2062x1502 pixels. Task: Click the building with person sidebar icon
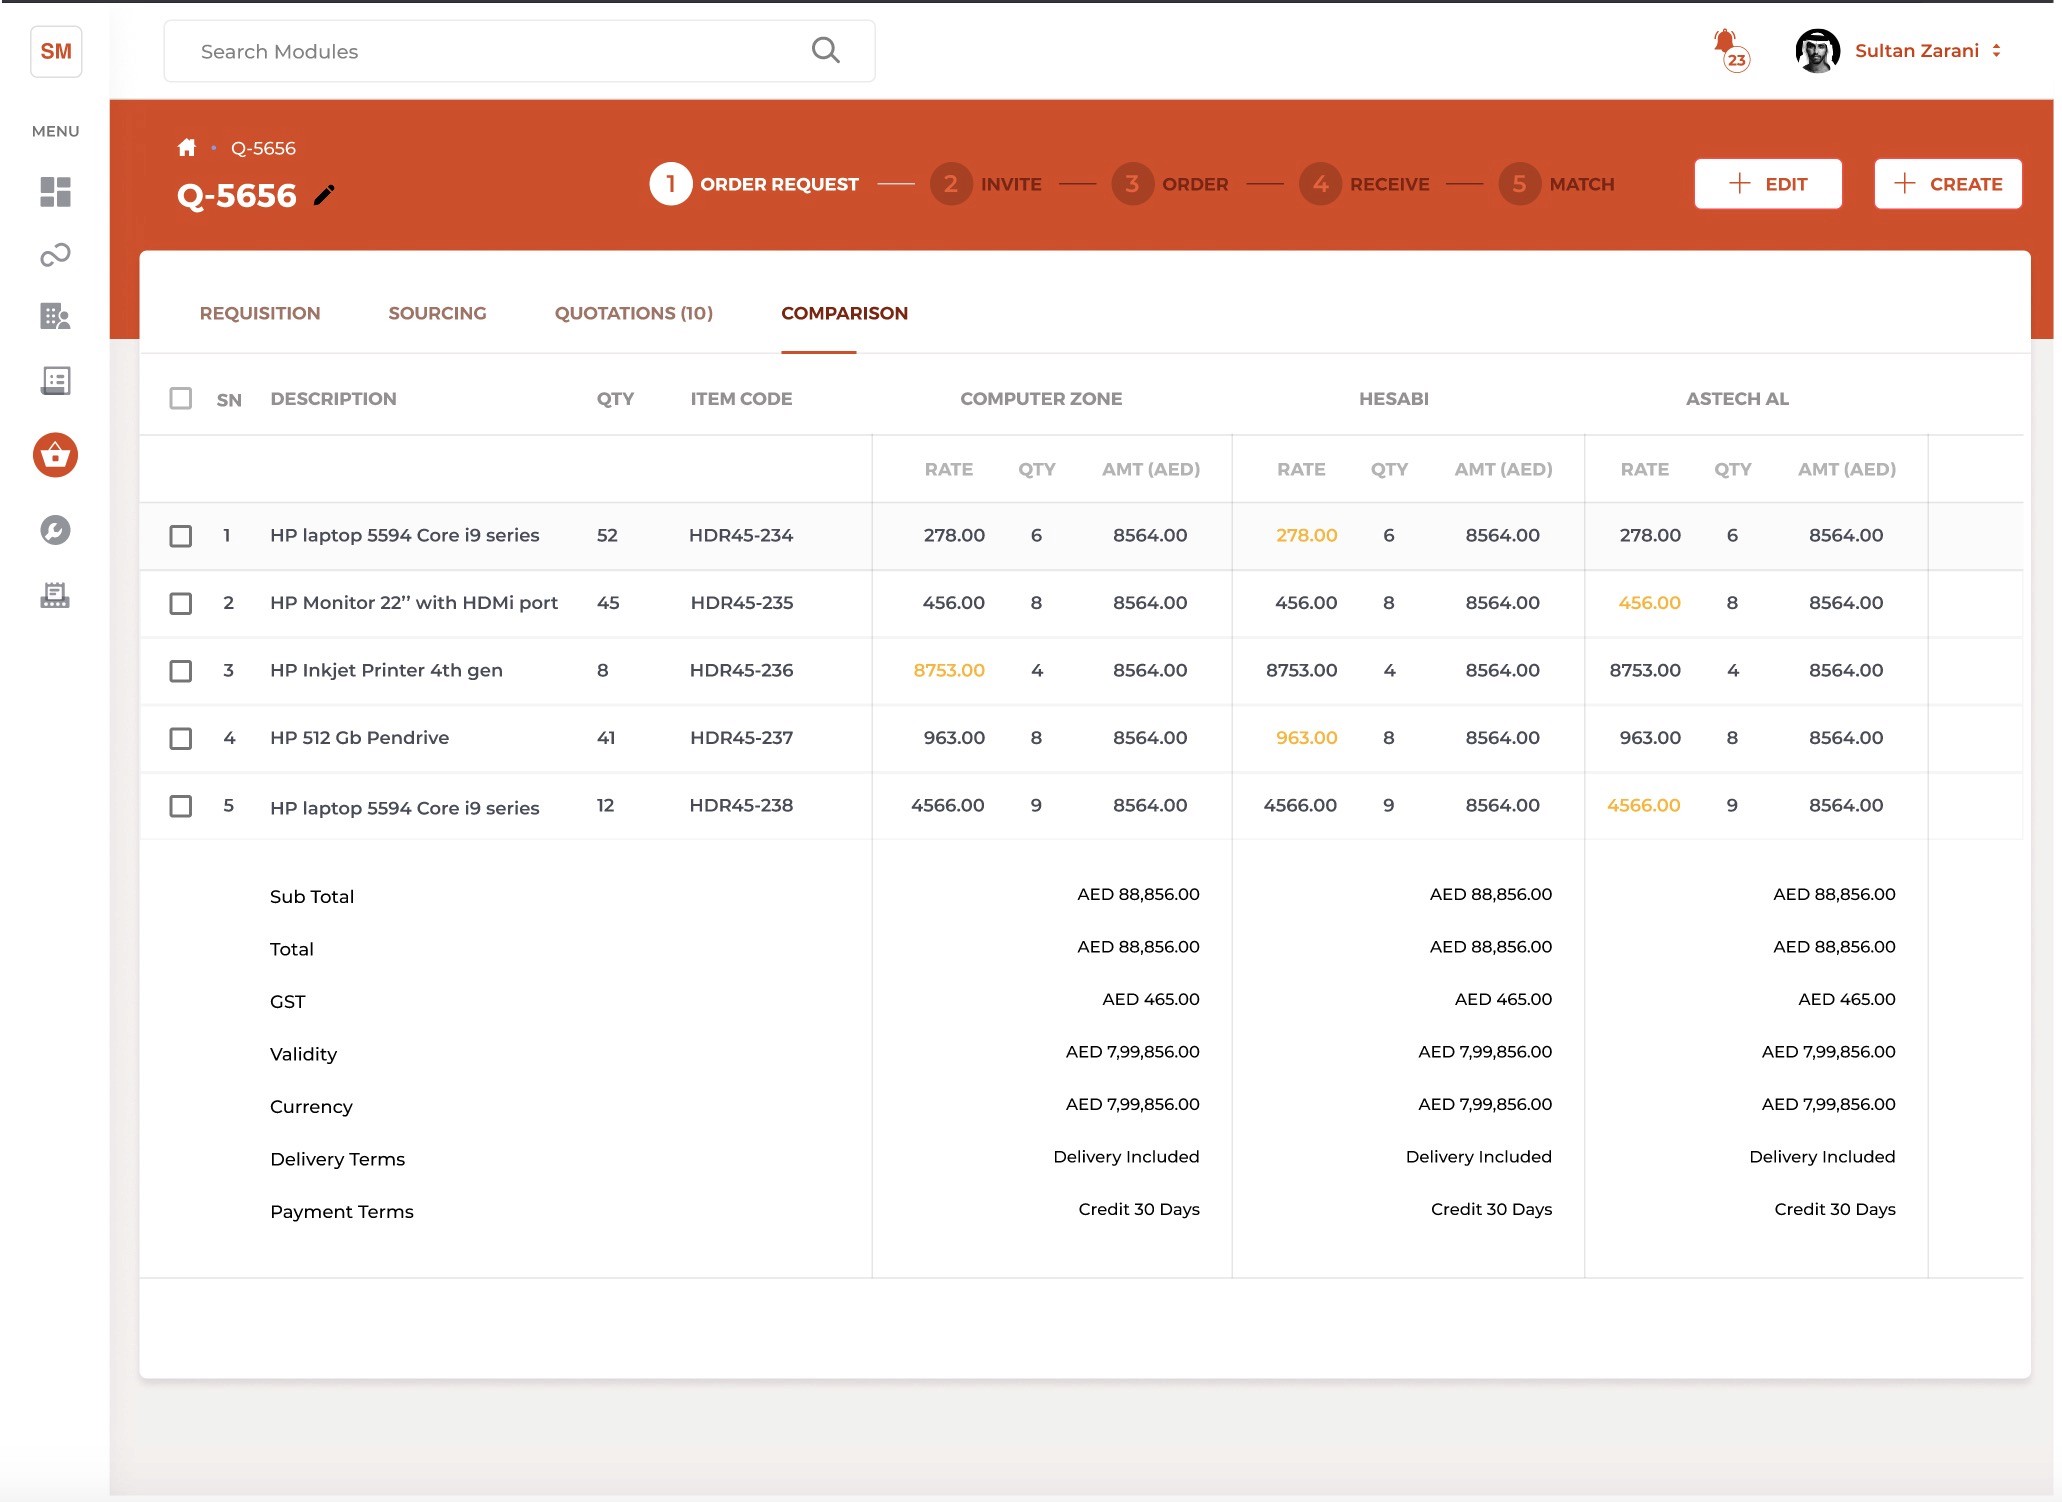(x=55, y=317)
